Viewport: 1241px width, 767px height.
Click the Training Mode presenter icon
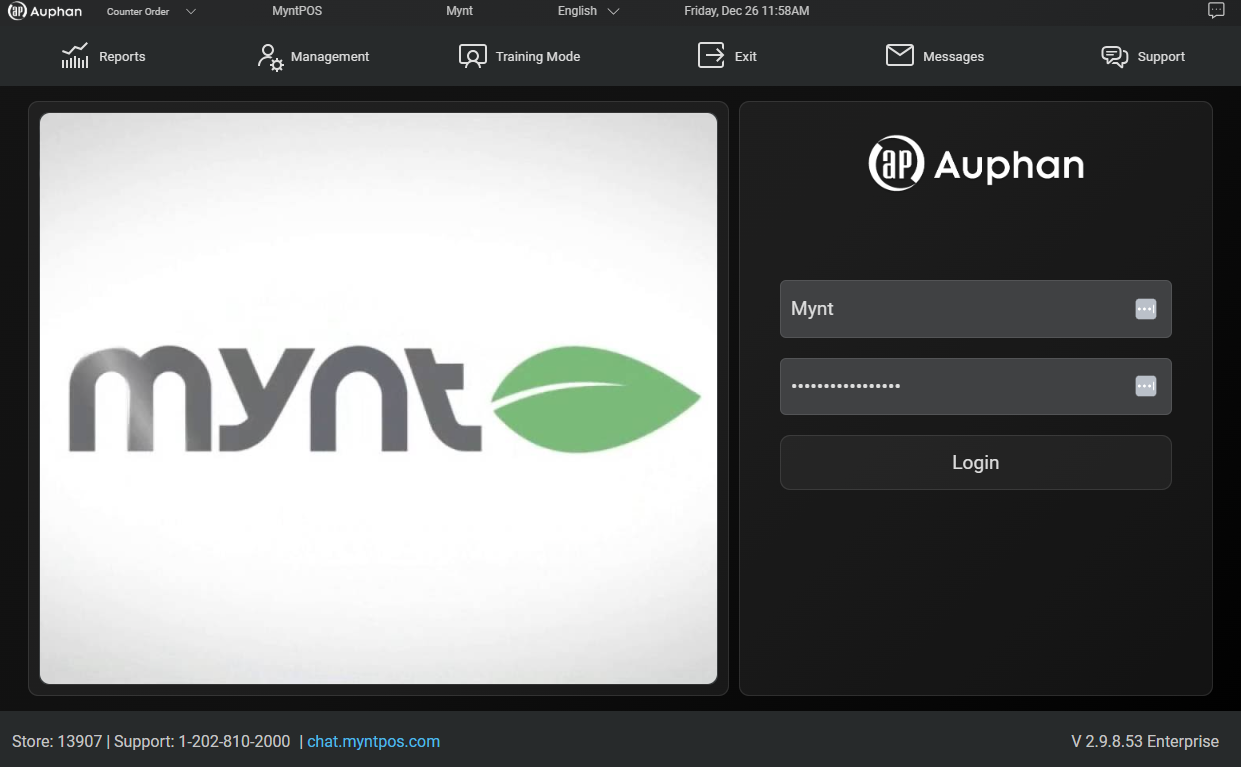click(473, 56)
